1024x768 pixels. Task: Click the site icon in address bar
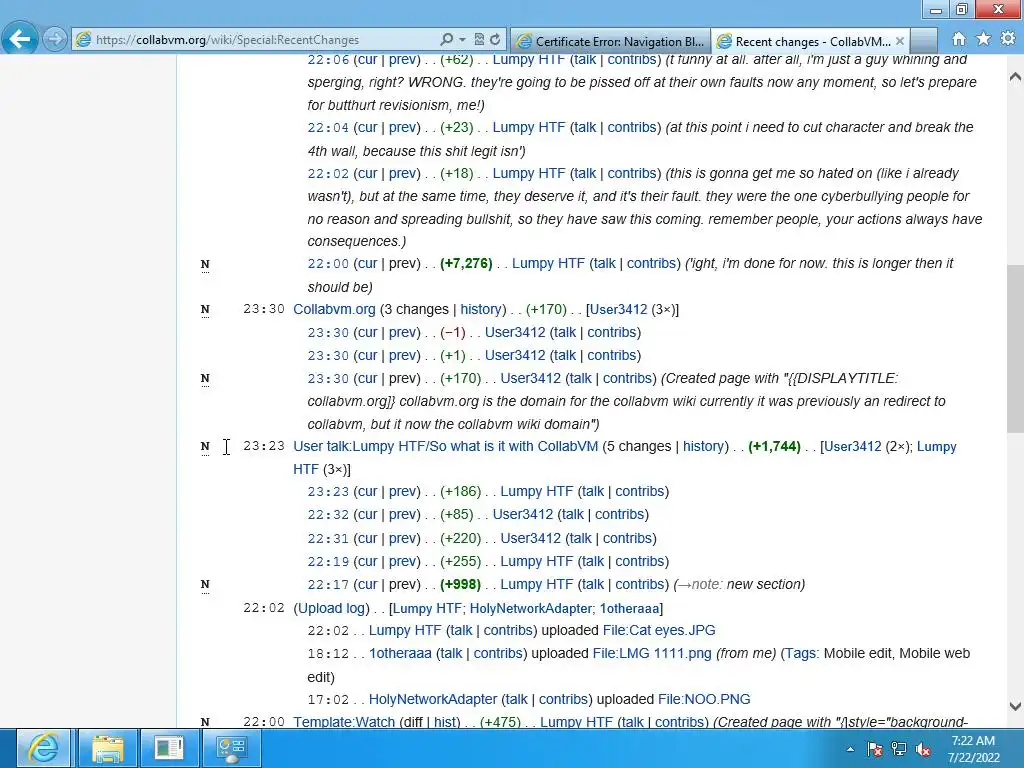click(84, 39)
